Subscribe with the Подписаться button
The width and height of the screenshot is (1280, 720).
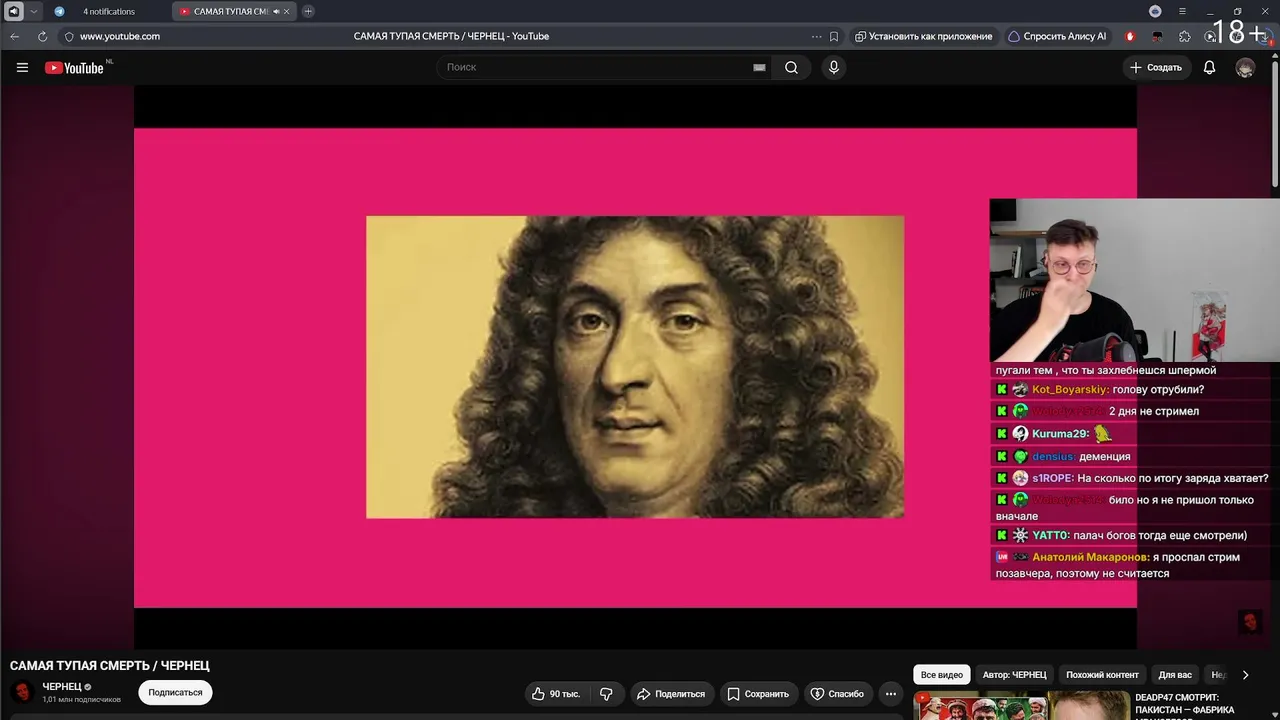pos(175,692)
